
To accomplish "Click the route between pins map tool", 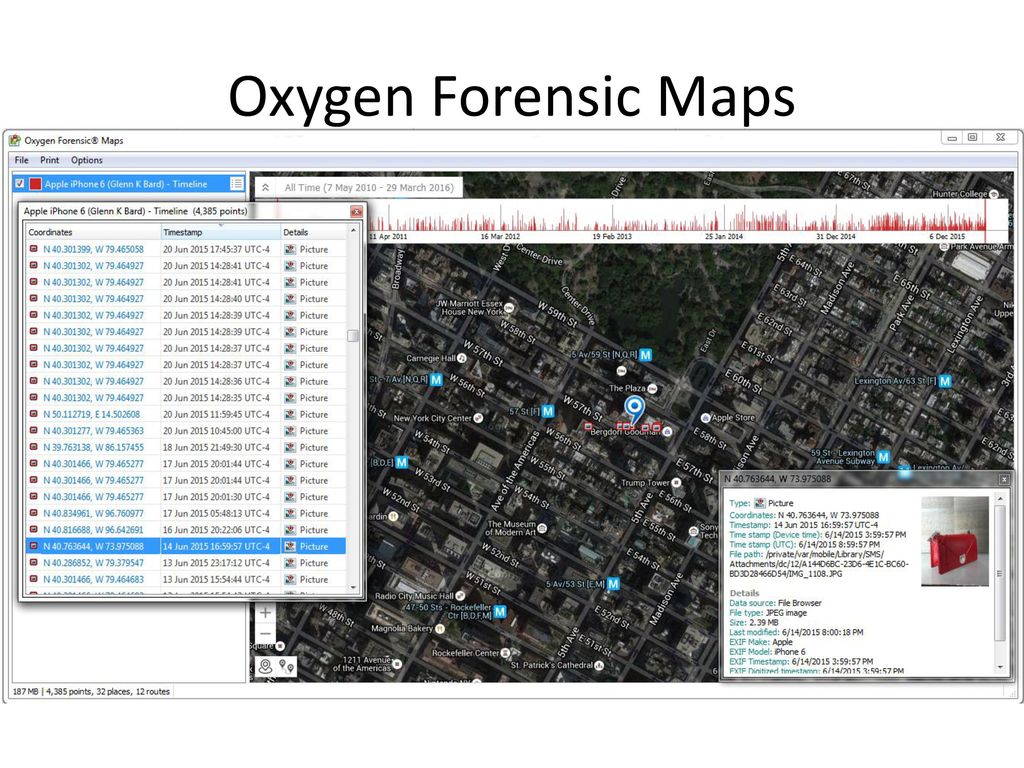I will [x=287, y=666].
